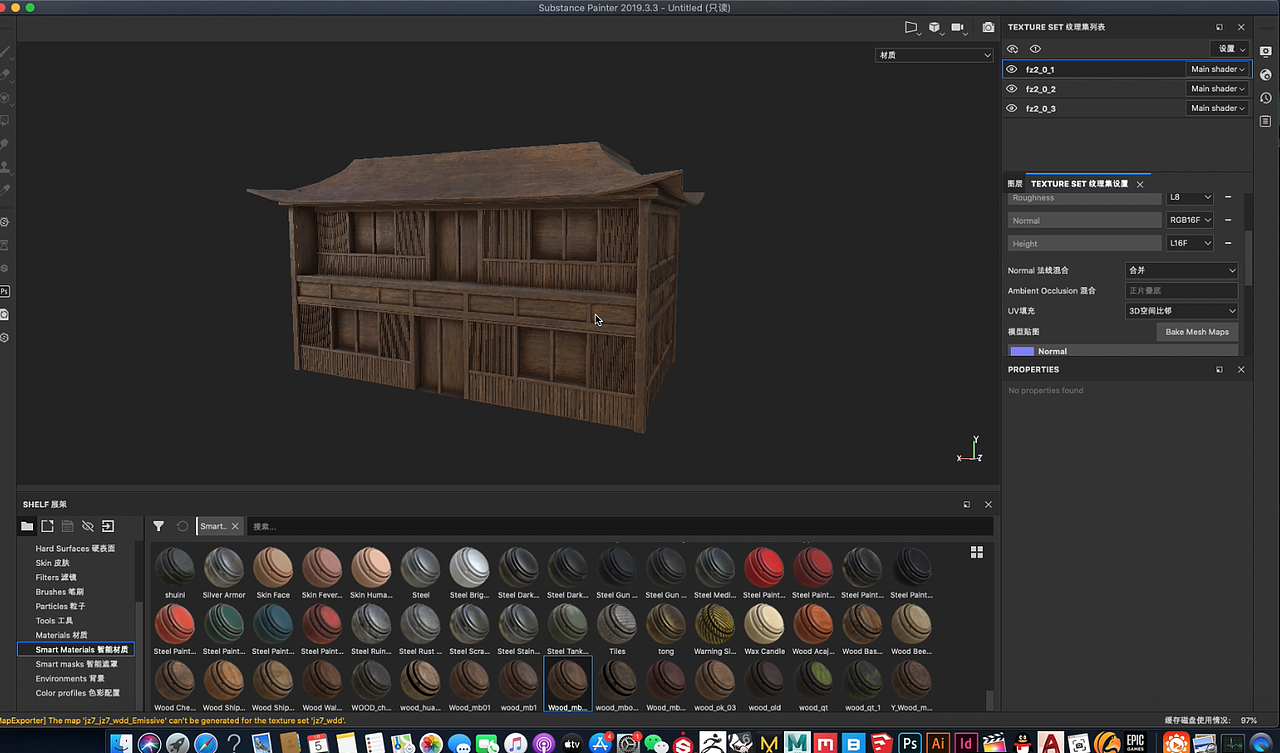Click the Bake Mesh Maps button
Screen dimensions: 1280x753
[x=1197, y=331]
